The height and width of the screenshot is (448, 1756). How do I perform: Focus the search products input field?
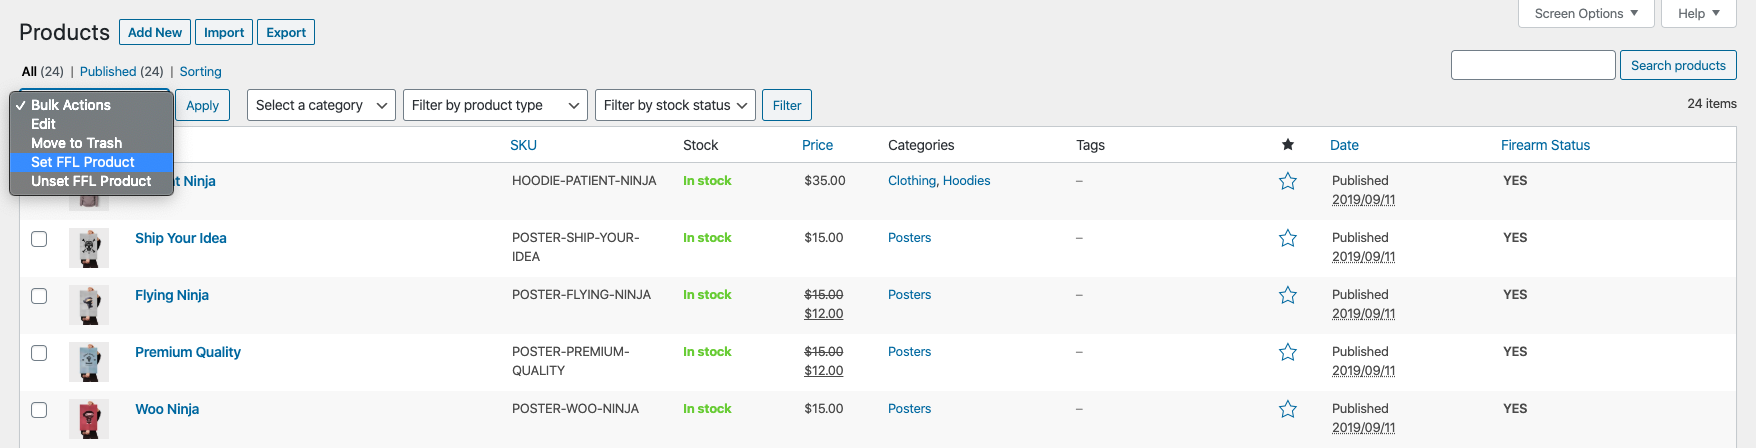[x=1533, y=65]
